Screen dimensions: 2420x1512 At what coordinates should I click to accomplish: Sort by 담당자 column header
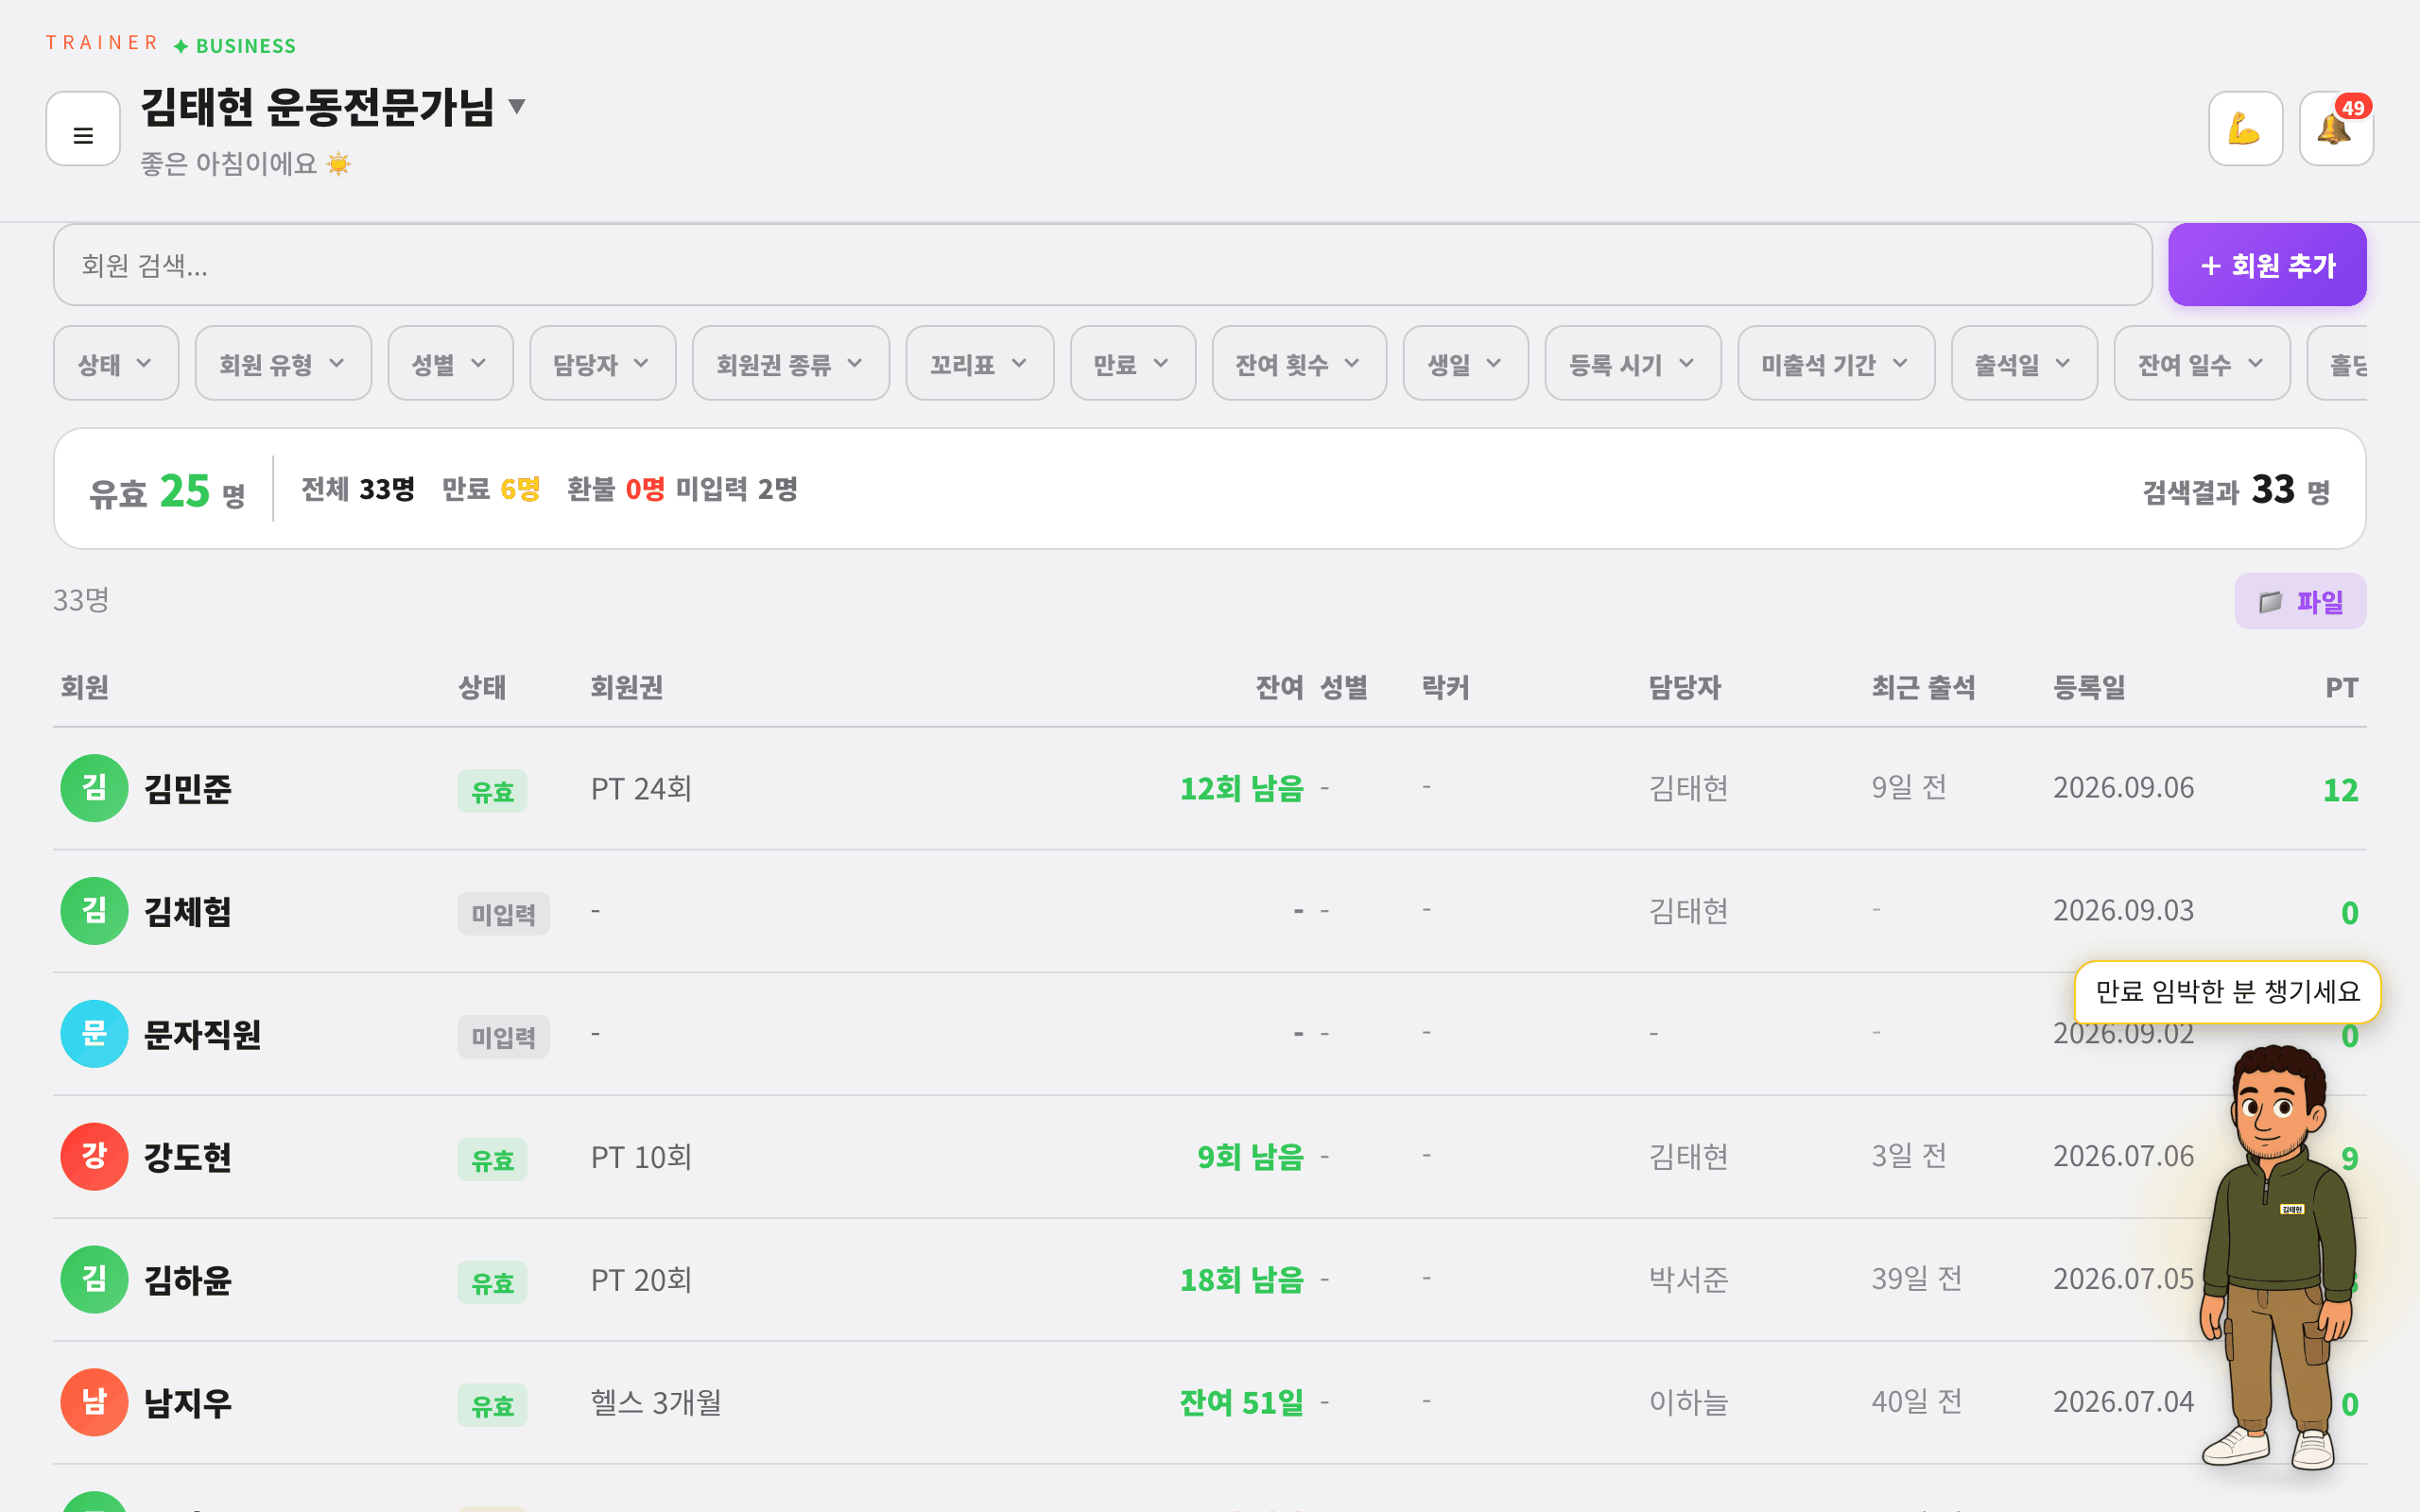pyautogui.click(x=1684, y=688)
